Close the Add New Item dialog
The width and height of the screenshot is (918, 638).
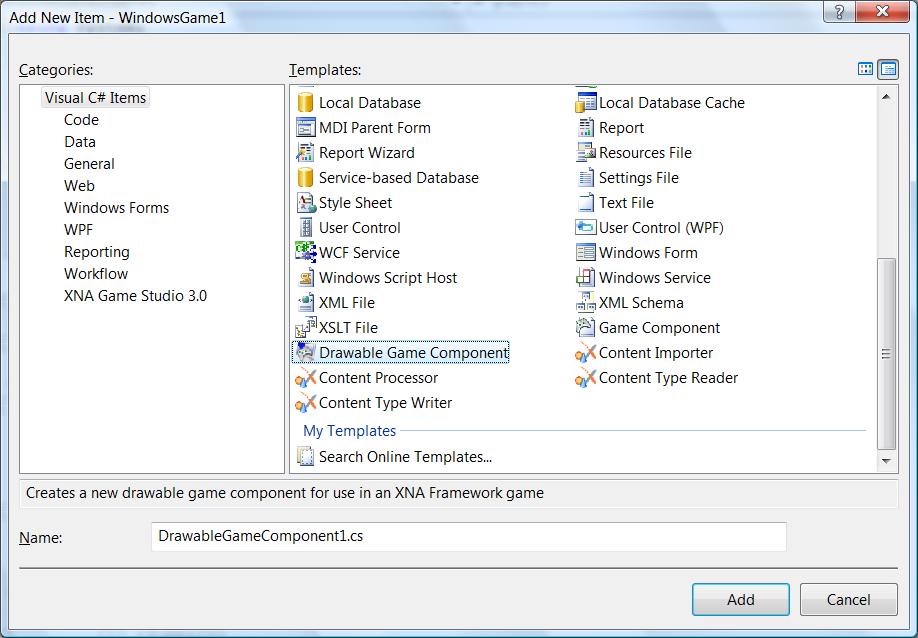[x=882, y=12]
